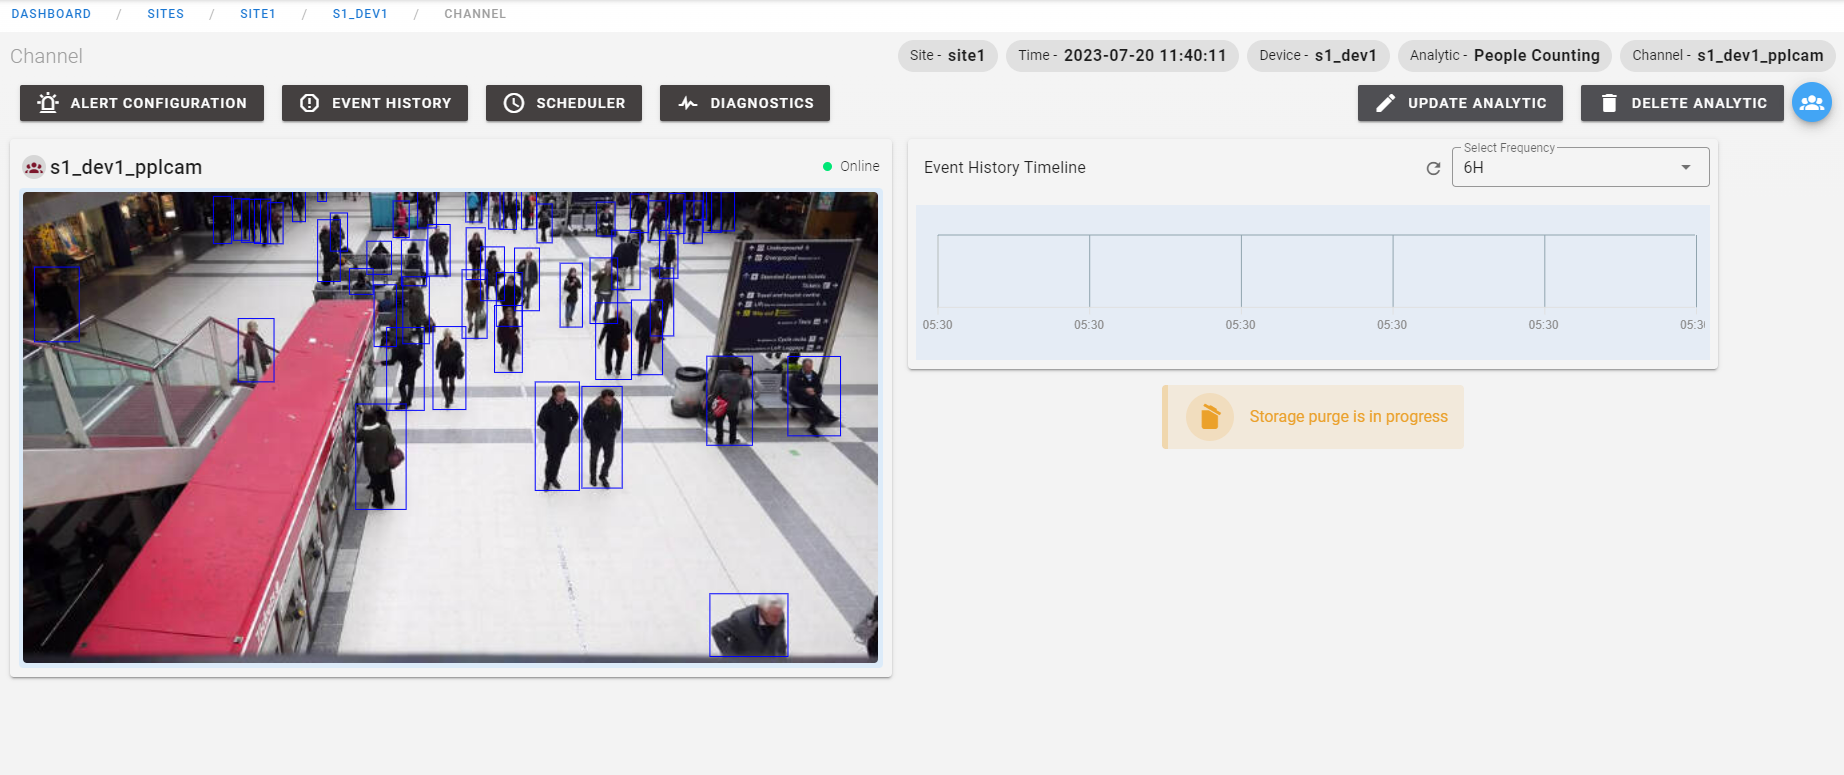Click the alarm icon on Alert Configuration
1844x775 pixels.
tap(47, 103)
